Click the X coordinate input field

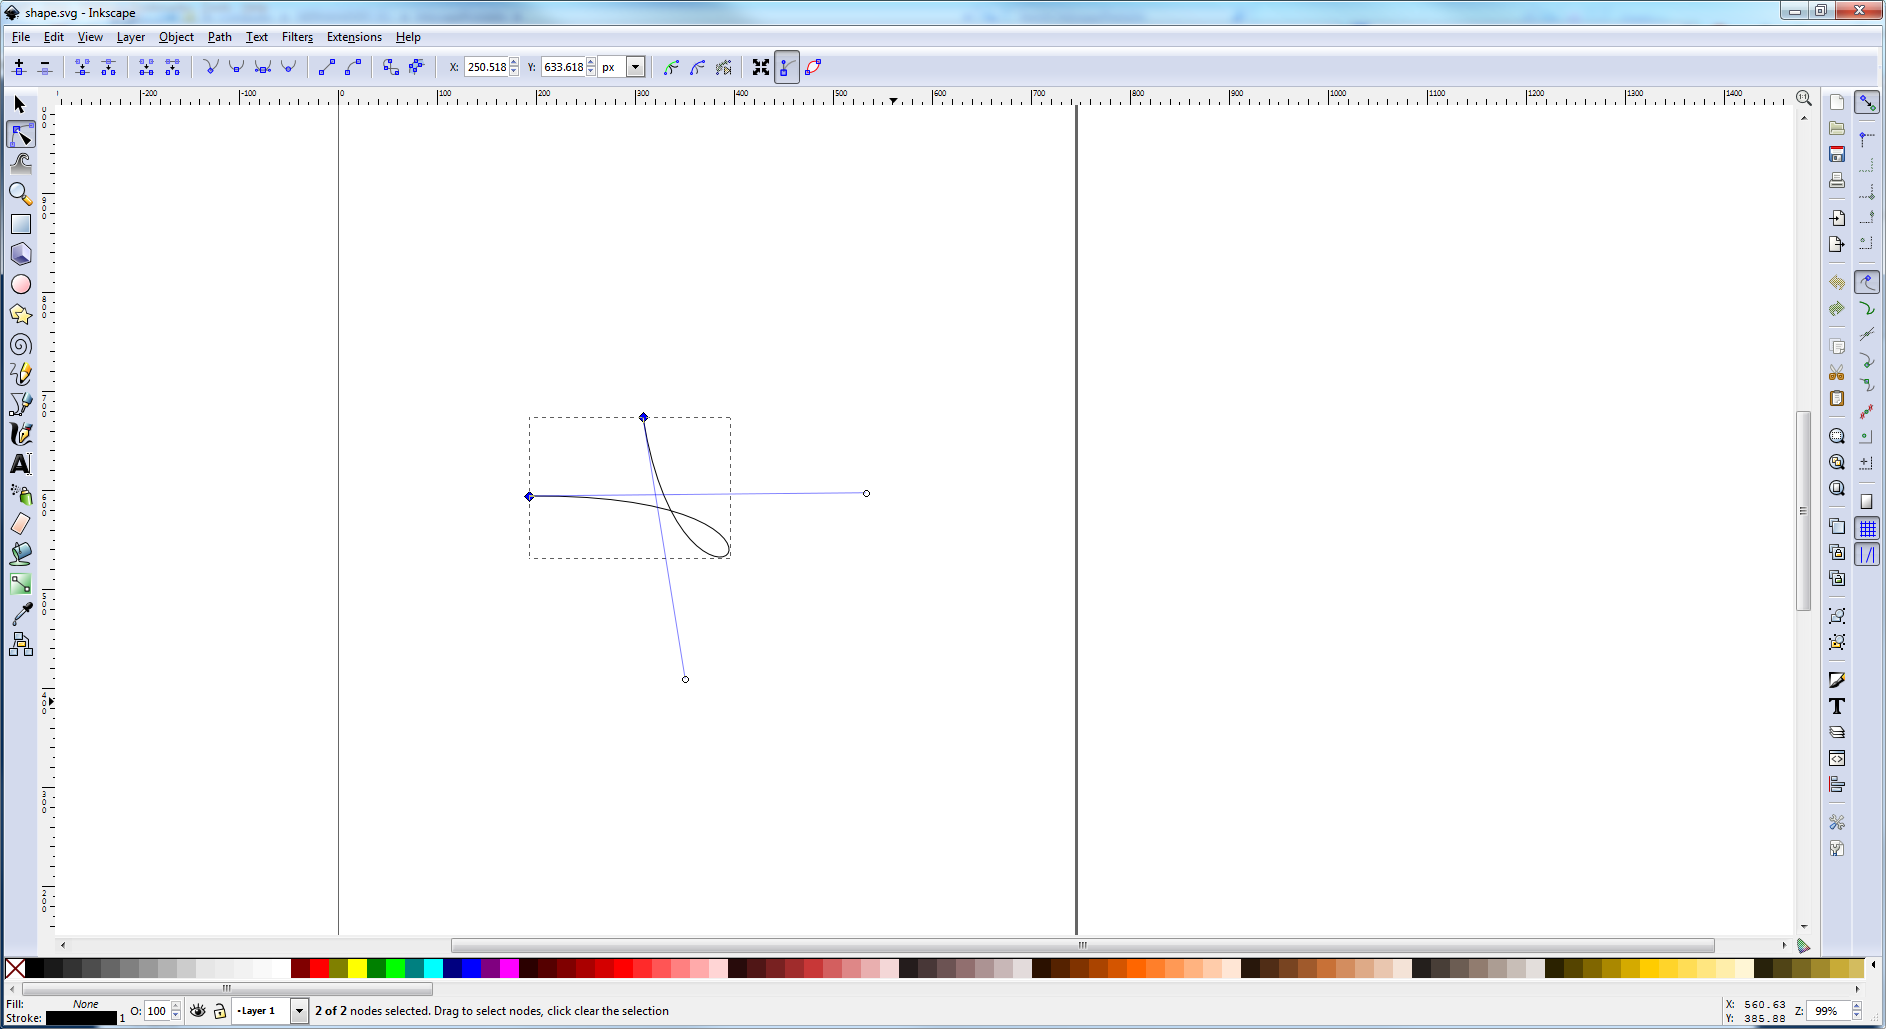[486, 67]
